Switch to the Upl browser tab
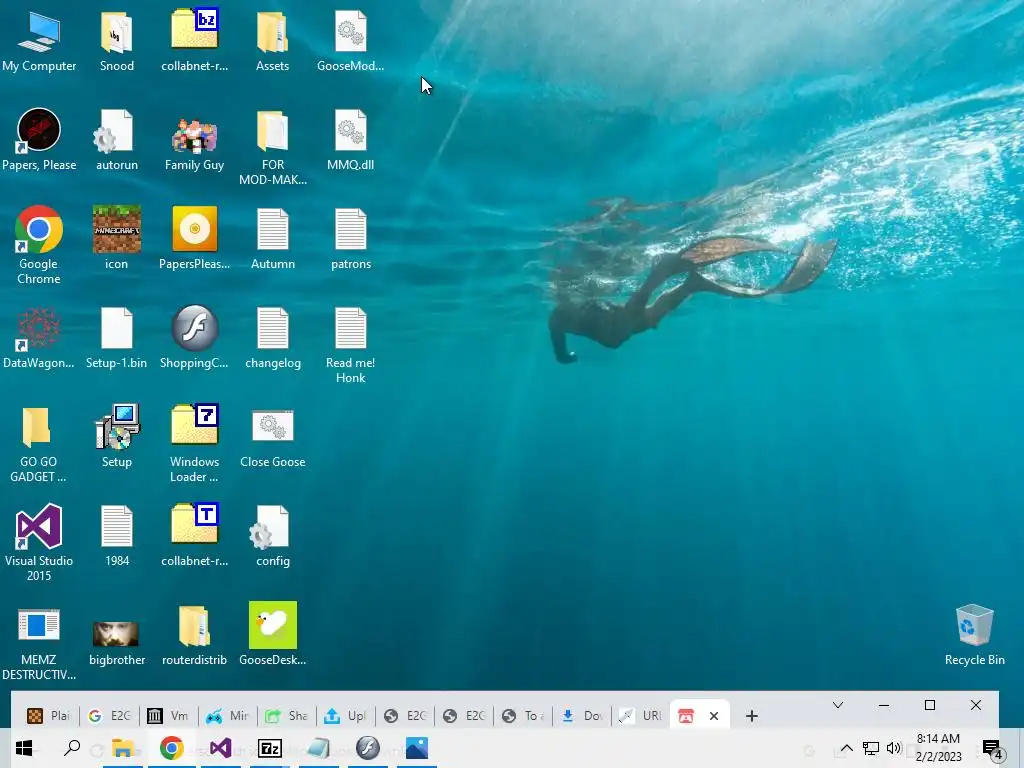 (345, 716)
